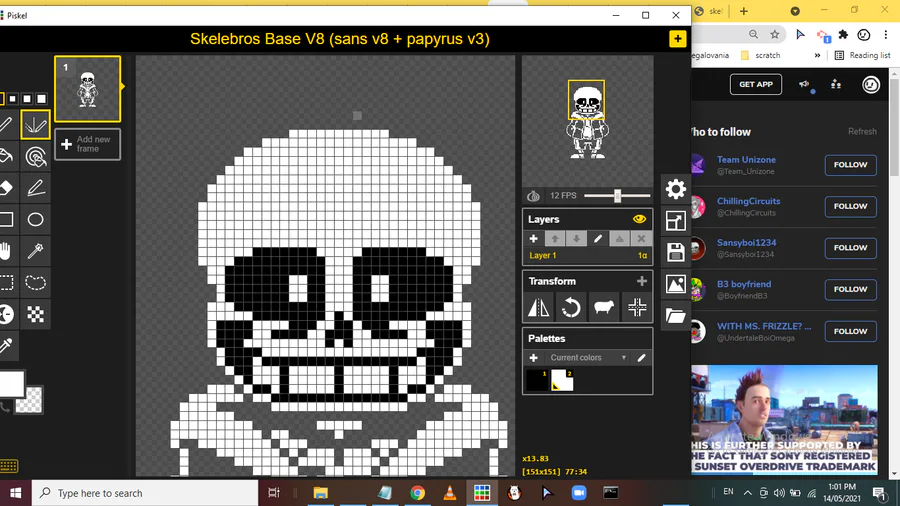Open the resize canvas panel

pyautogui.click(x=676, y=220)
